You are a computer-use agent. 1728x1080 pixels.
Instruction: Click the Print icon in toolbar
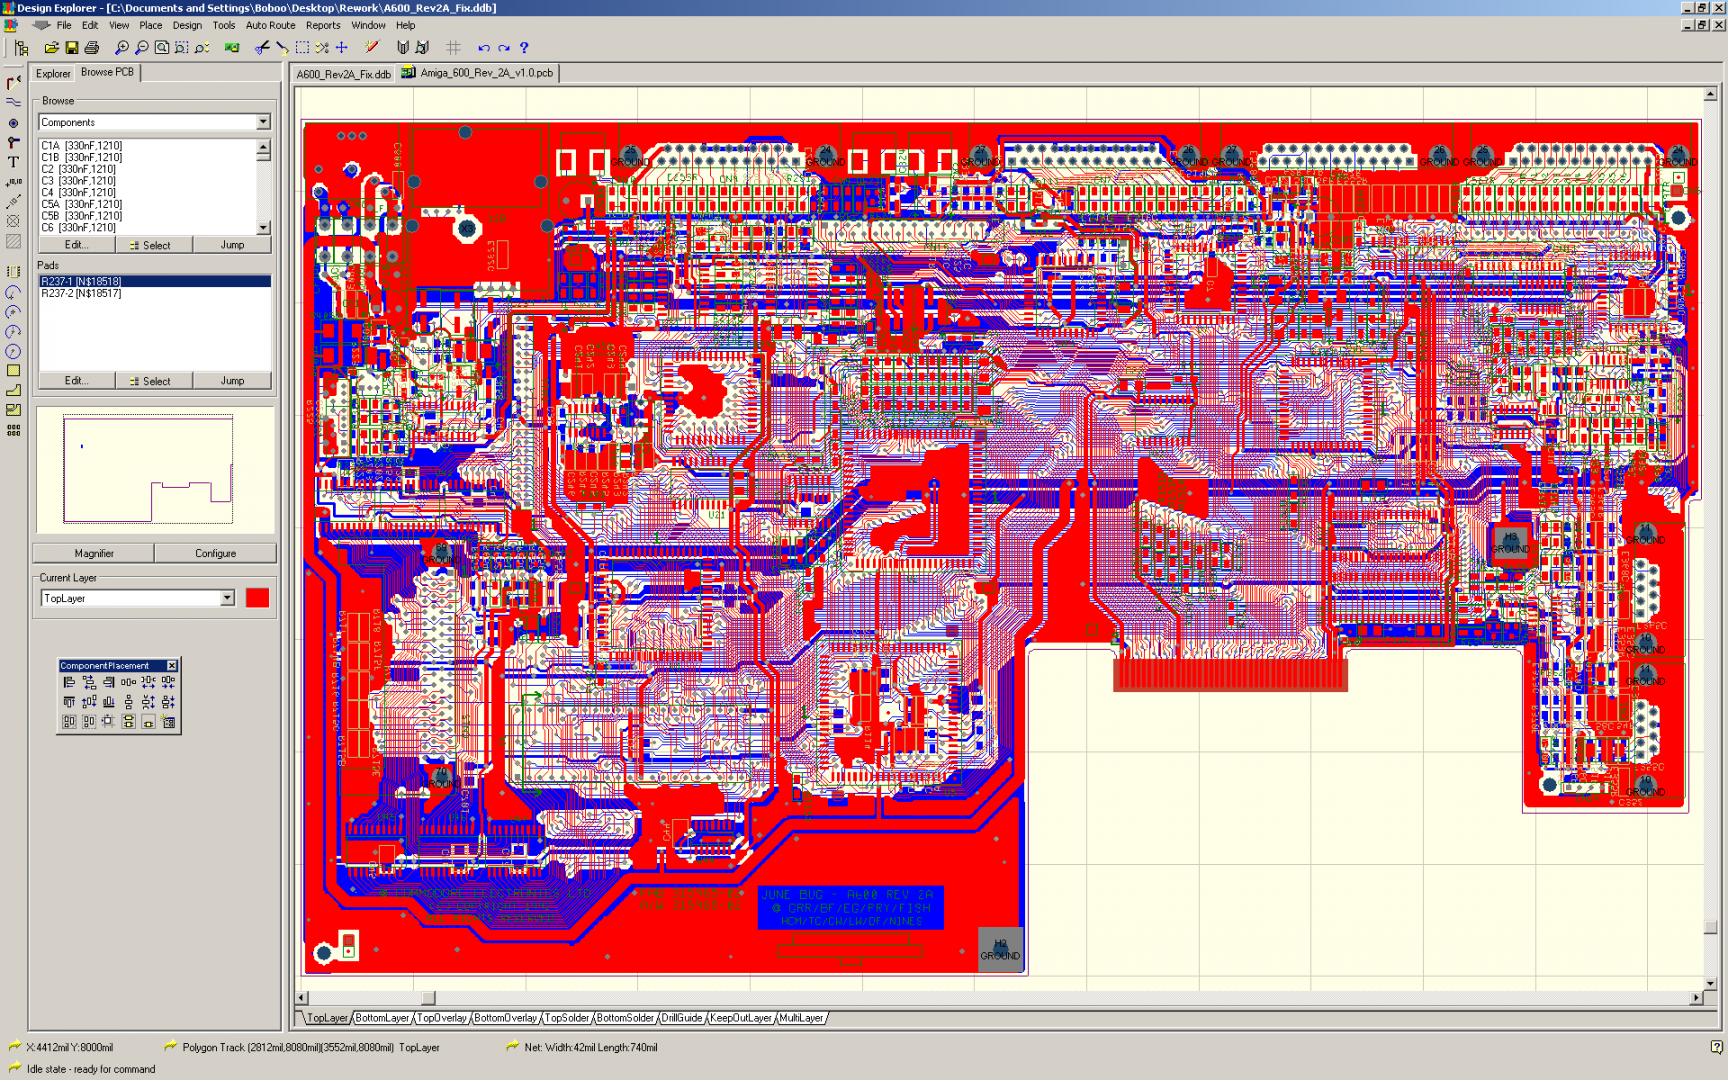[92, 48]
